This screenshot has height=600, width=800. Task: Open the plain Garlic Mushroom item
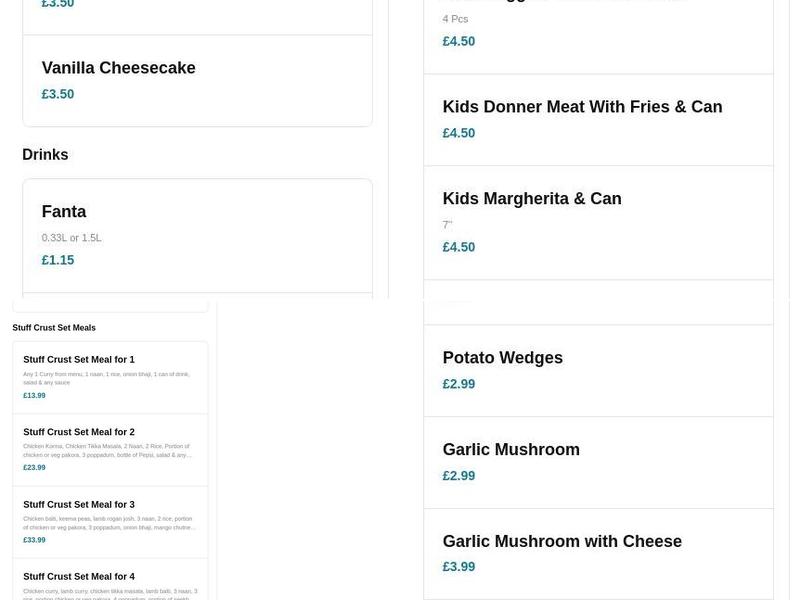pyautogui.click(x=511, y=450)
